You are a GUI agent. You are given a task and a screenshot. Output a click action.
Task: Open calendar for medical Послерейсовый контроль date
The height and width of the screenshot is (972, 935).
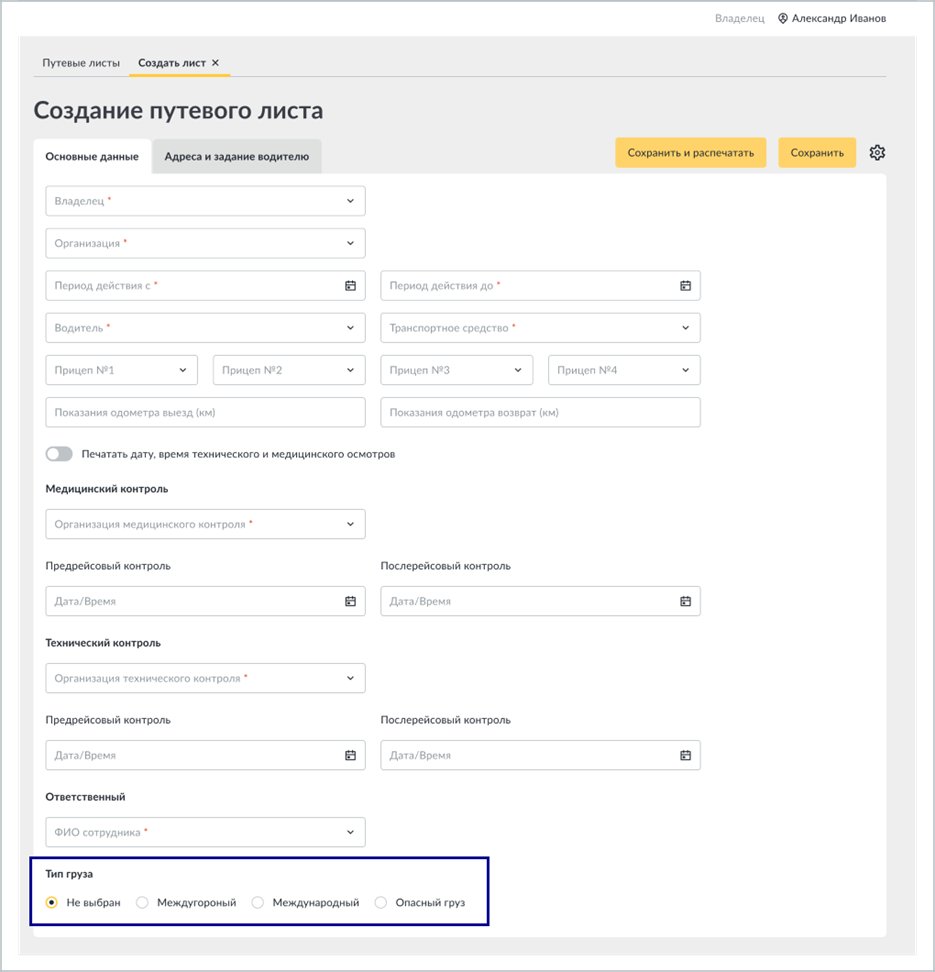[x=685, y=601]
